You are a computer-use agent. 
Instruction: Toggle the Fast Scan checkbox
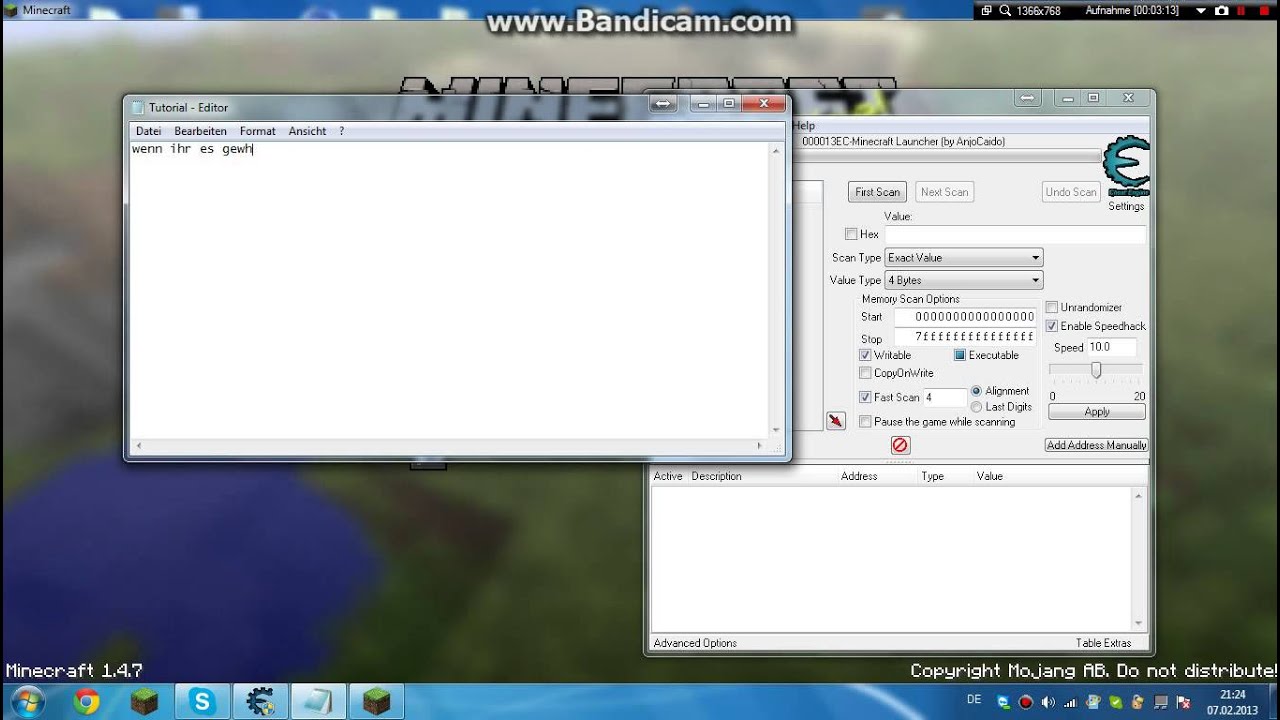click(x=865, y=397)
